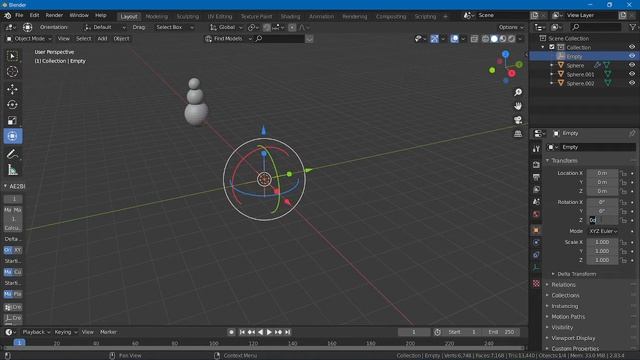Click the current frame number field
The height and width of the screenshot is (360, 640).
(413, 332)
